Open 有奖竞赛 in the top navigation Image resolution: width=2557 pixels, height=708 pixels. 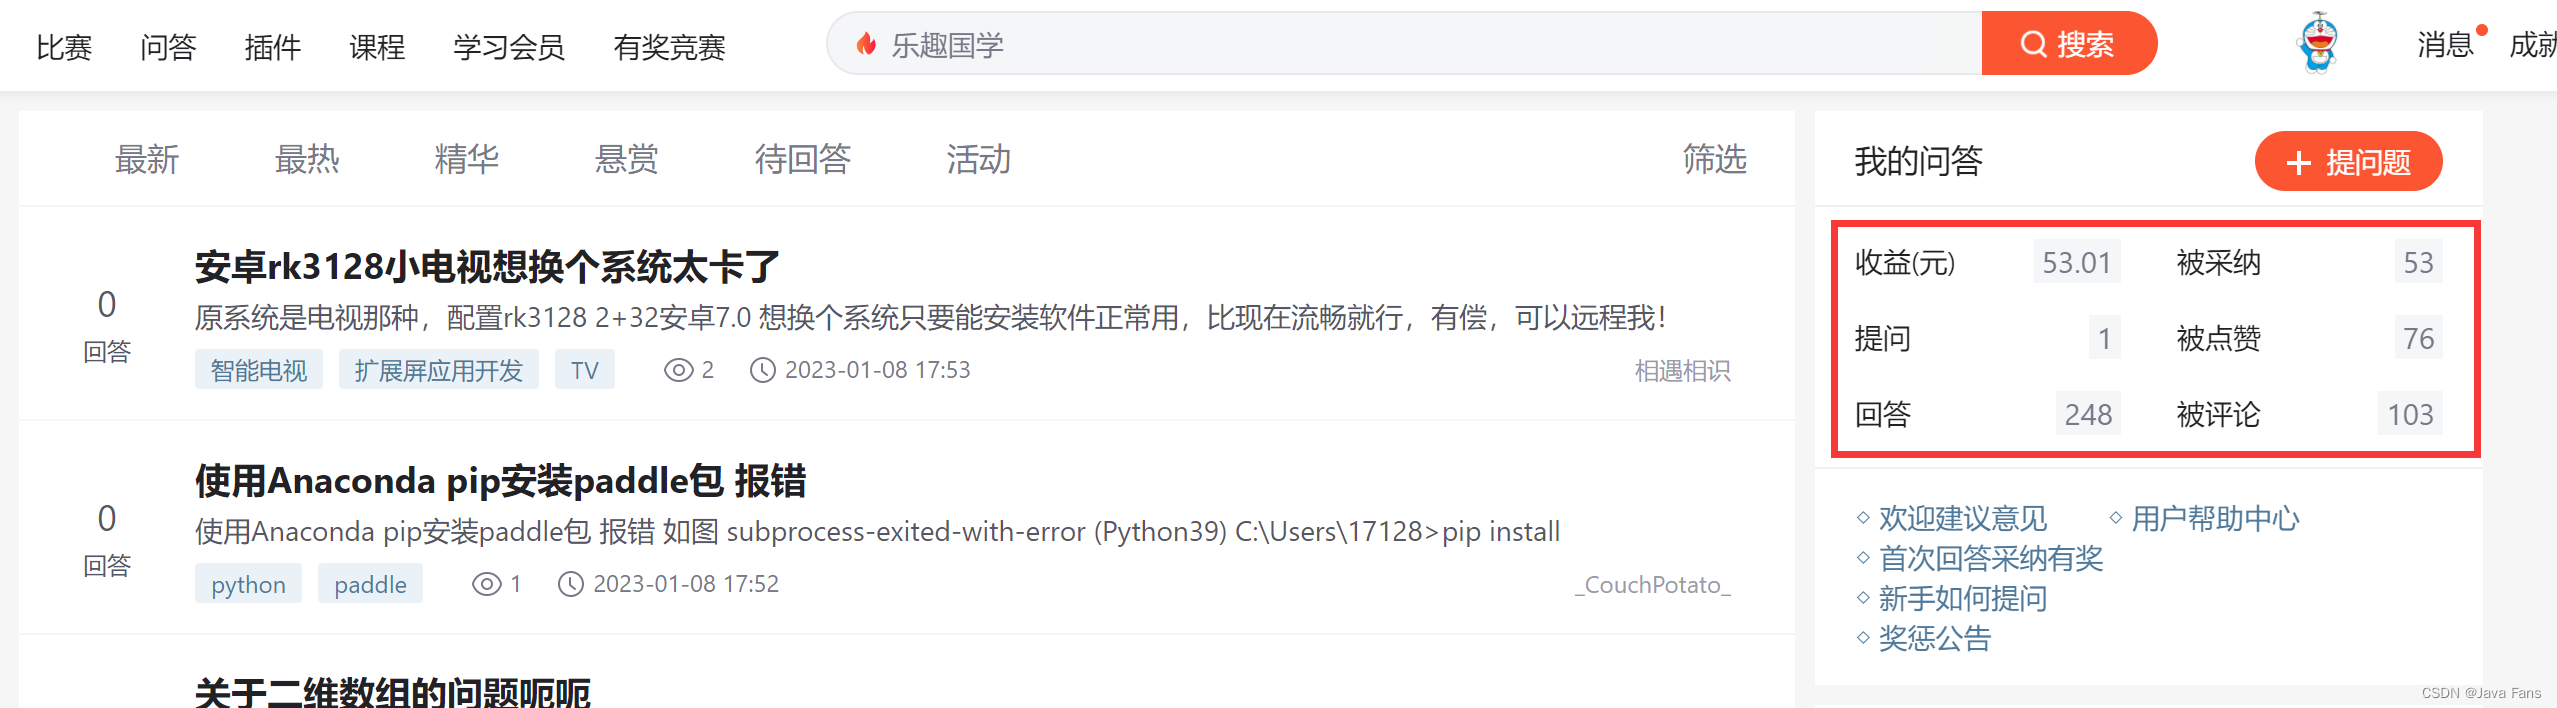click(669, 47)
